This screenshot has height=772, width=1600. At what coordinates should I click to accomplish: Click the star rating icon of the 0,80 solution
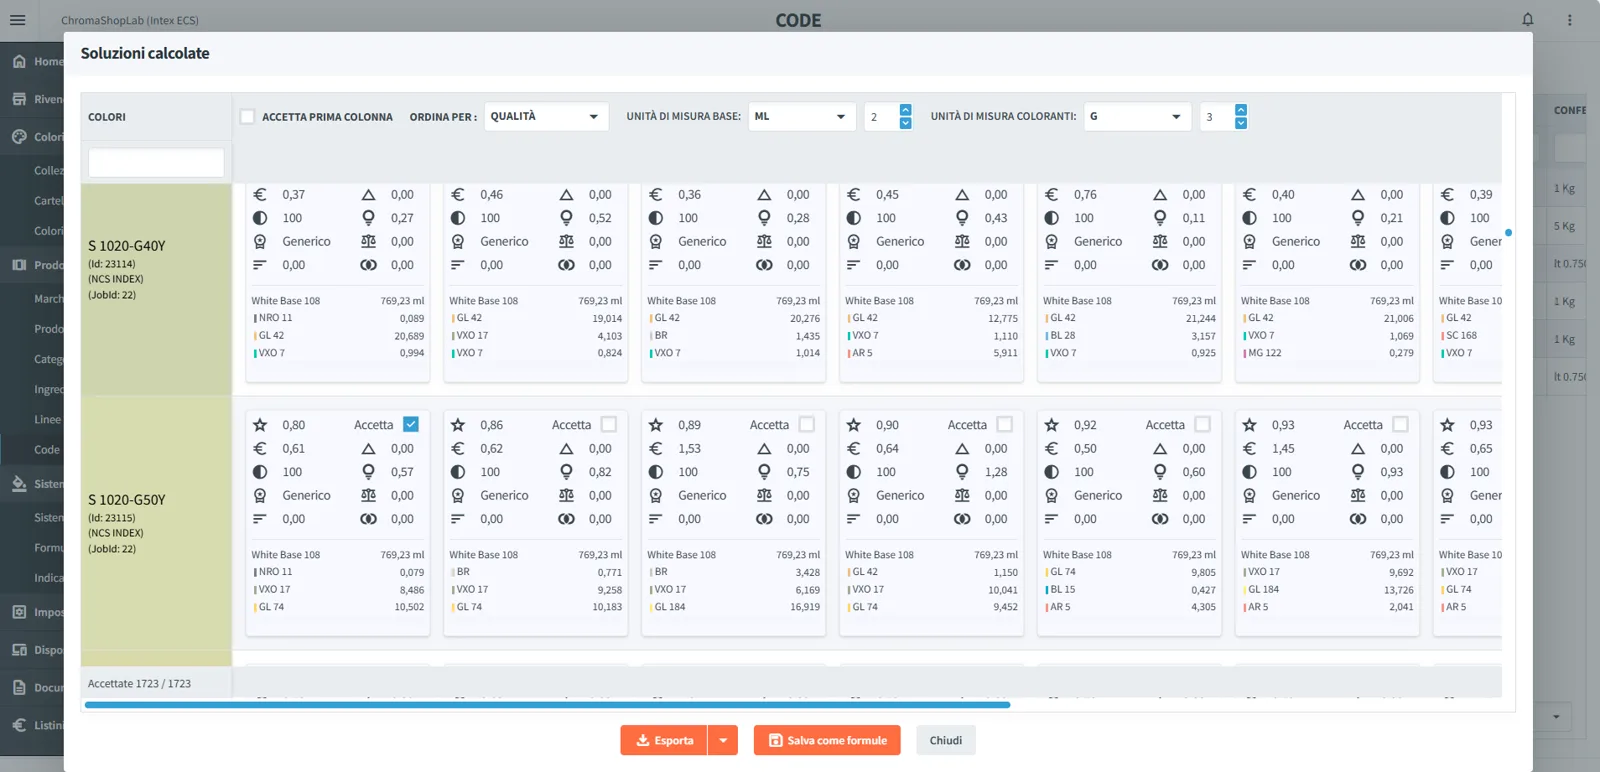(x=260, y=425)
